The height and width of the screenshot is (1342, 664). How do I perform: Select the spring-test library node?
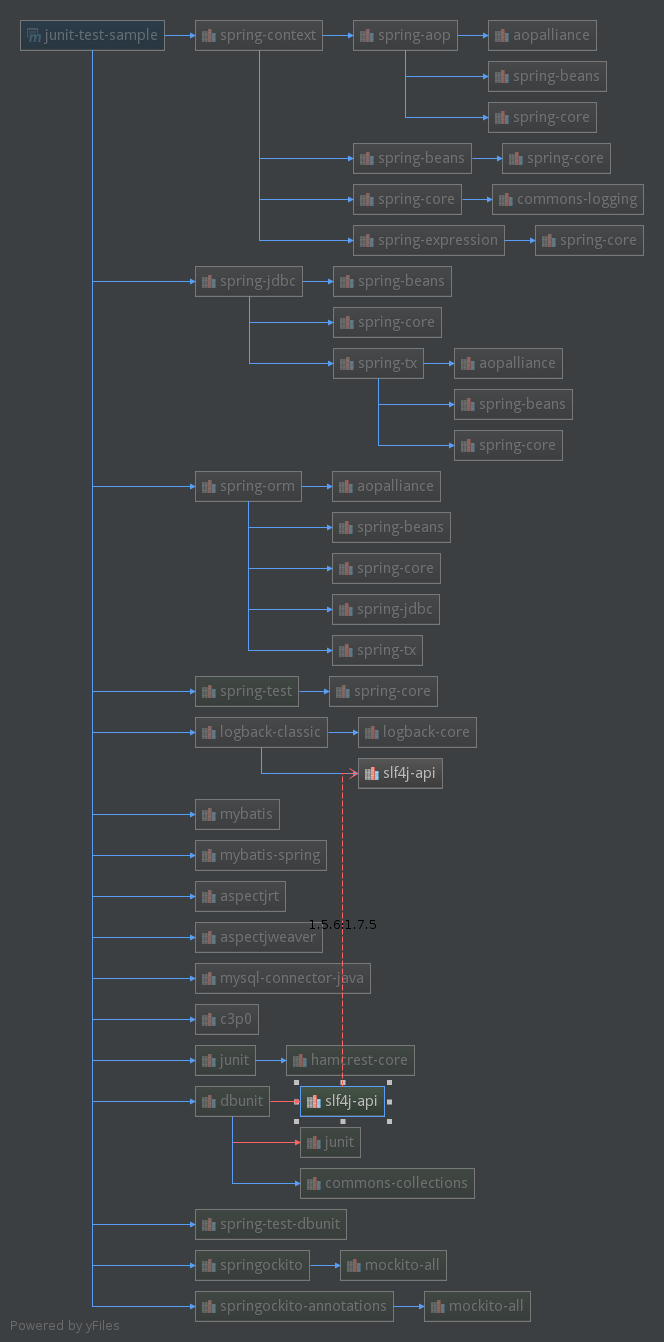pos(247,691)
